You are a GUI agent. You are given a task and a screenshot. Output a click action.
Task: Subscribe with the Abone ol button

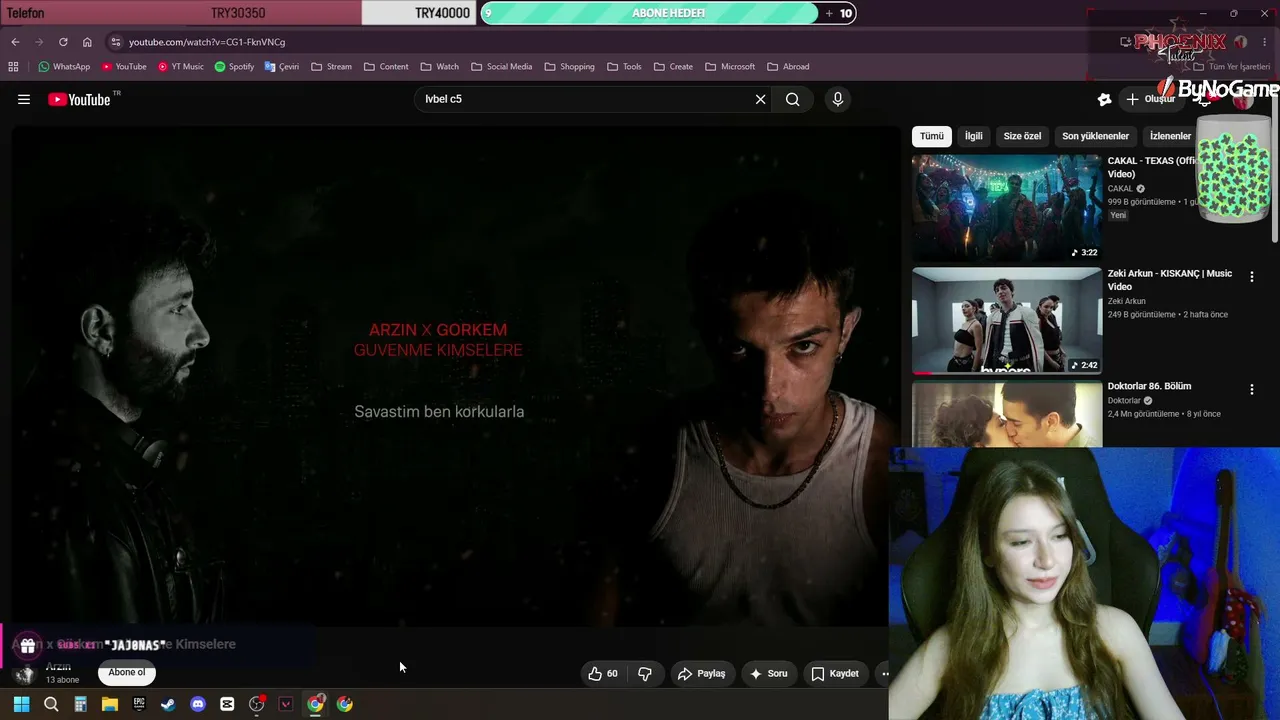coord(127,673)
